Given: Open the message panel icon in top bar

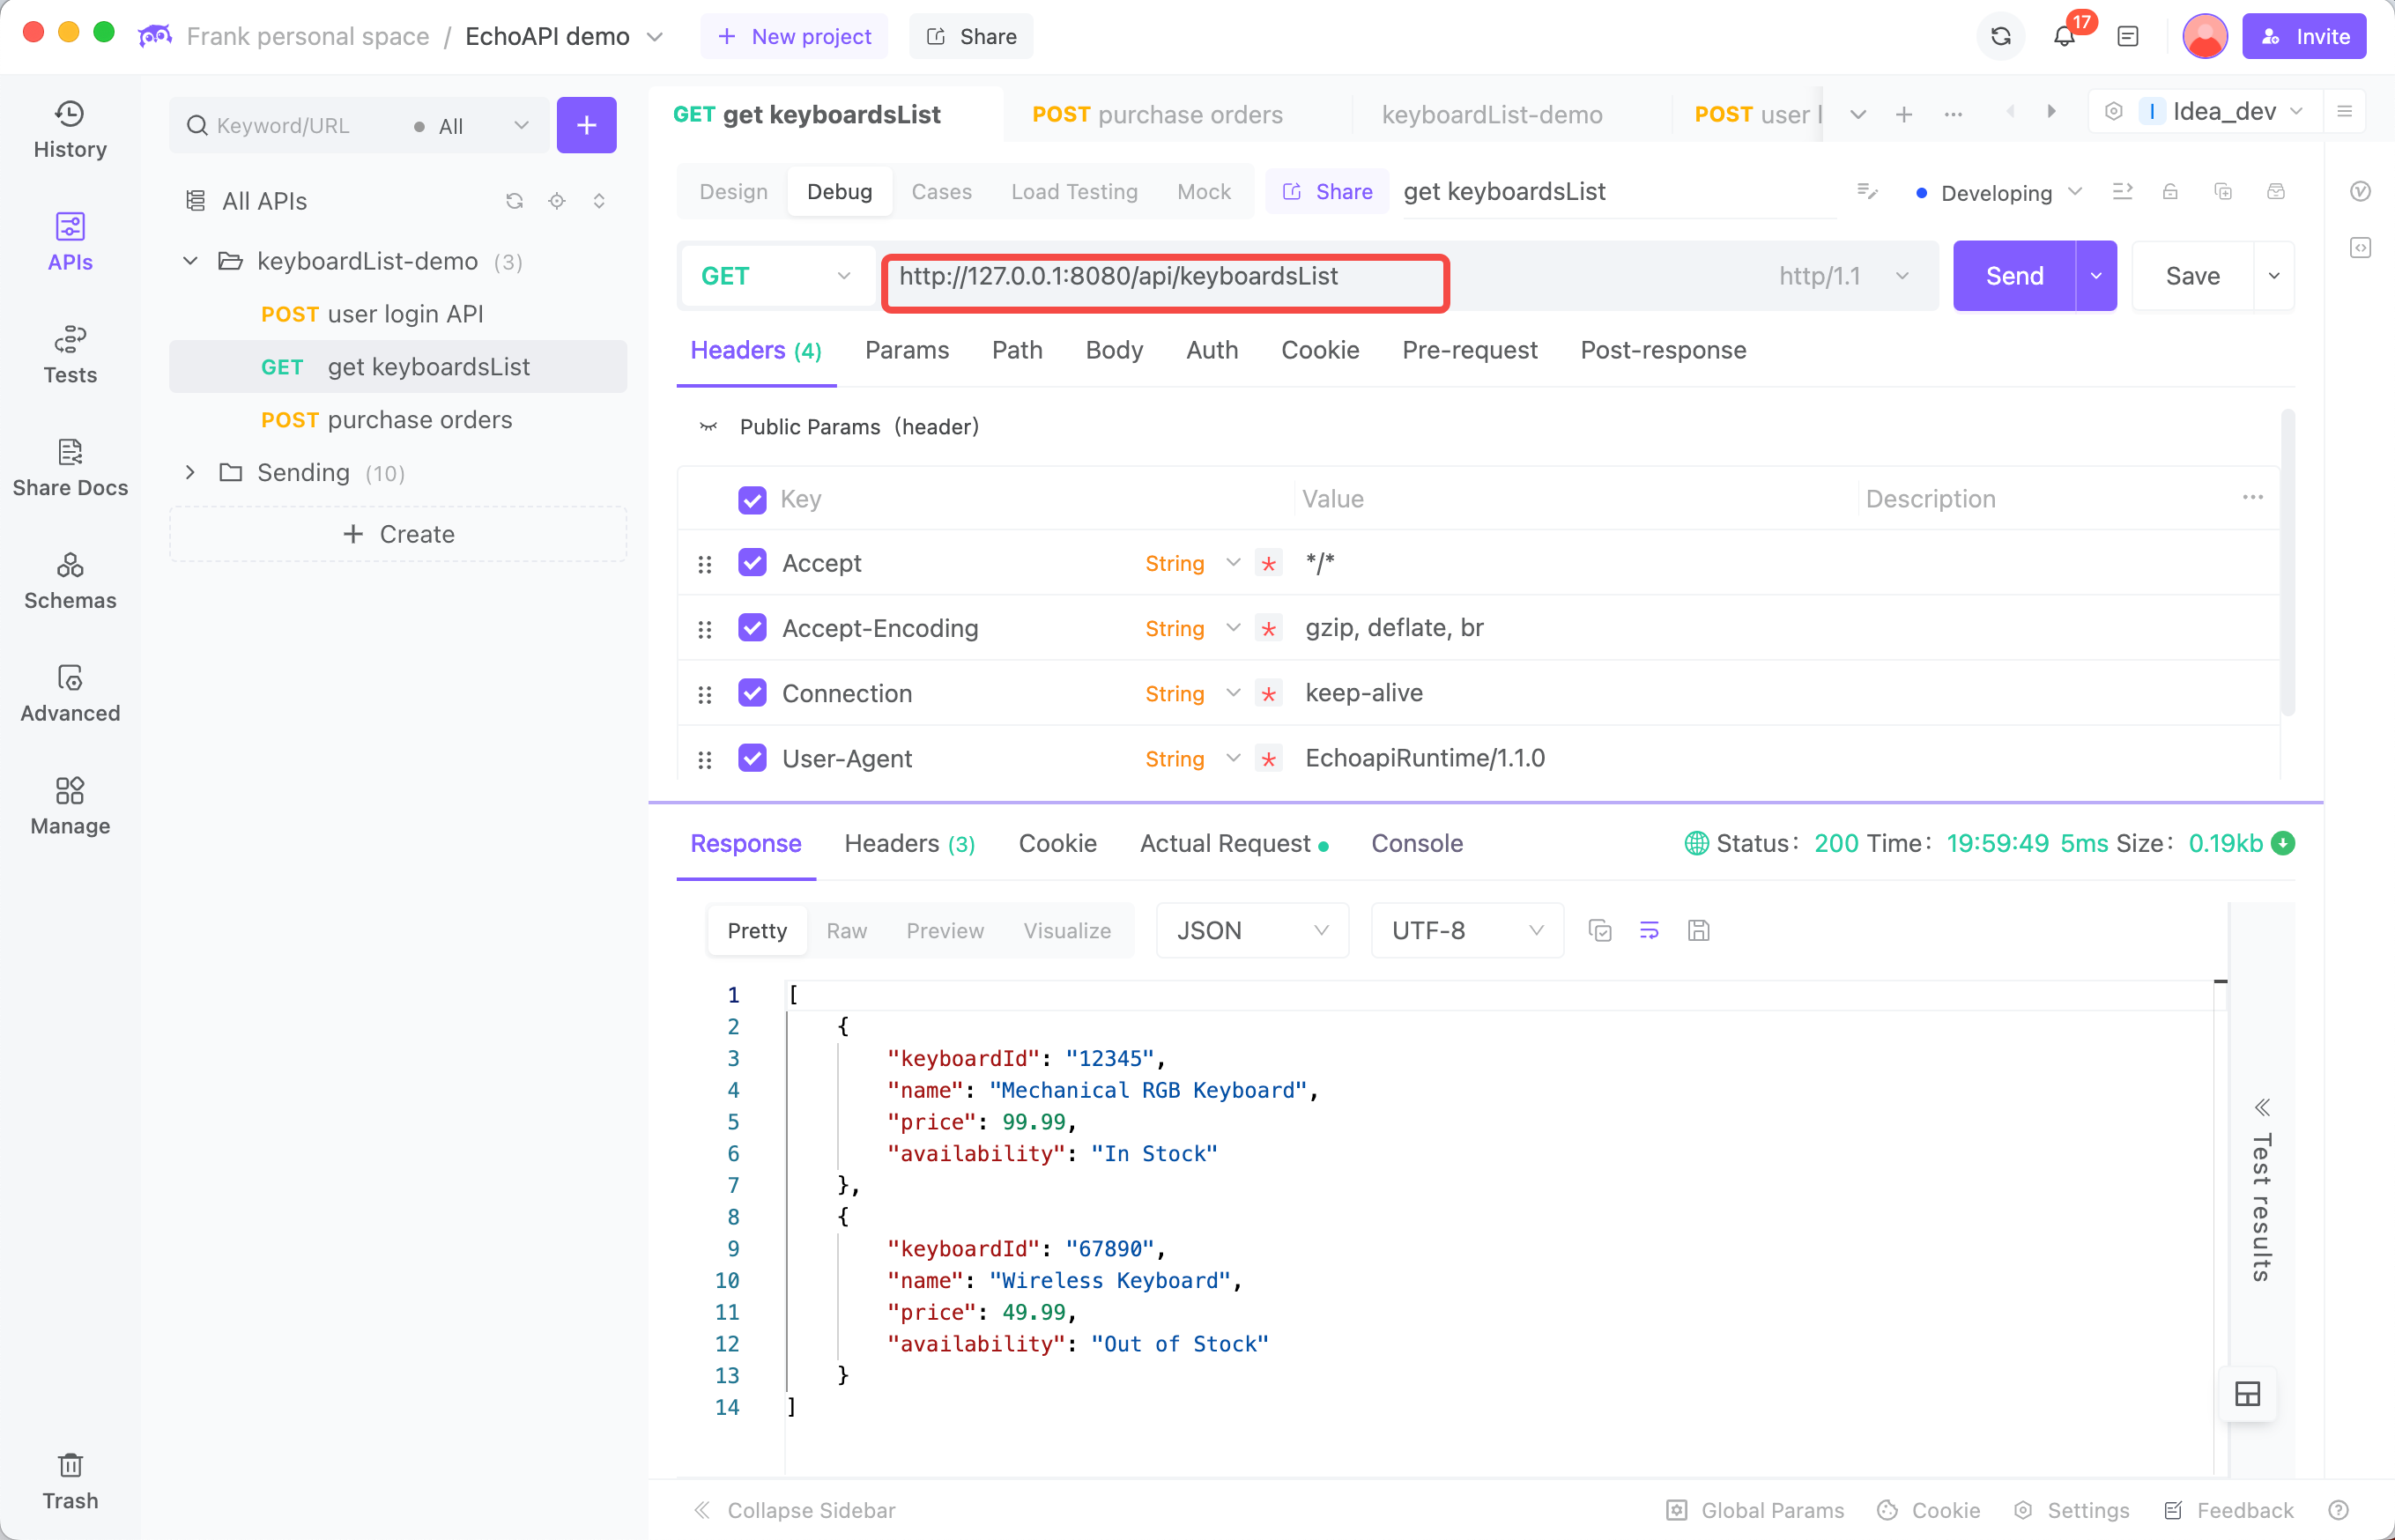Looking at the screenshot, I should point(2128,37).
